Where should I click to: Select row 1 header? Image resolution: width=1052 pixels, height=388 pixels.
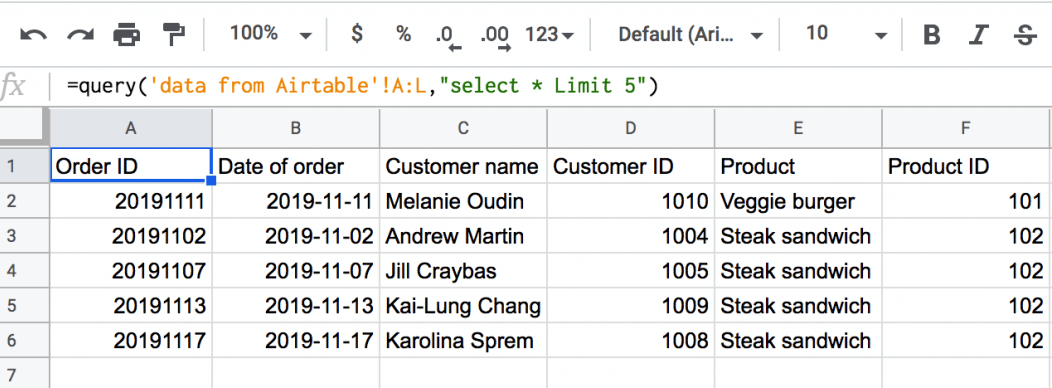click(25, 166)
